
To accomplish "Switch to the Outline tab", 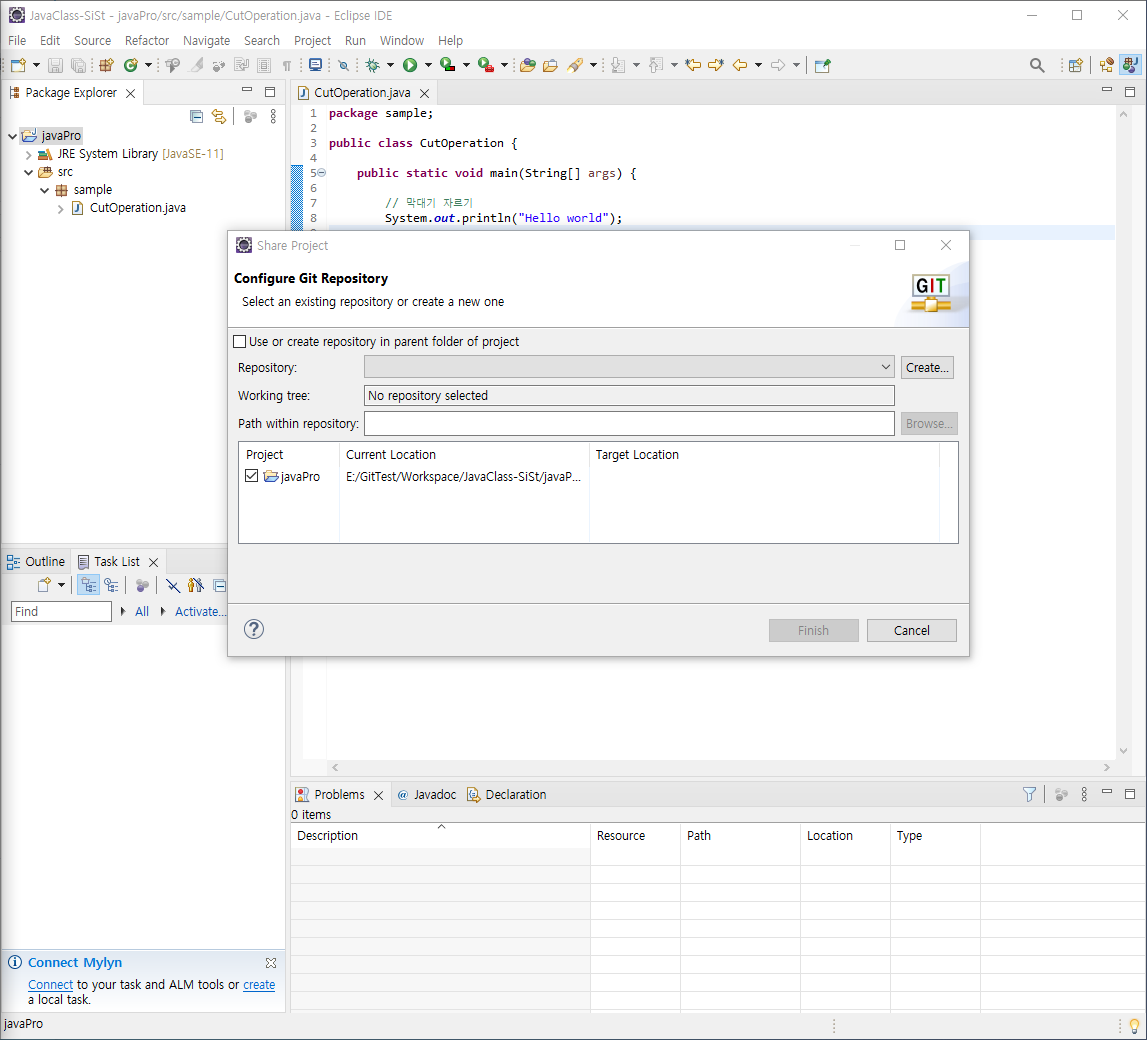I will coord(36,561).
